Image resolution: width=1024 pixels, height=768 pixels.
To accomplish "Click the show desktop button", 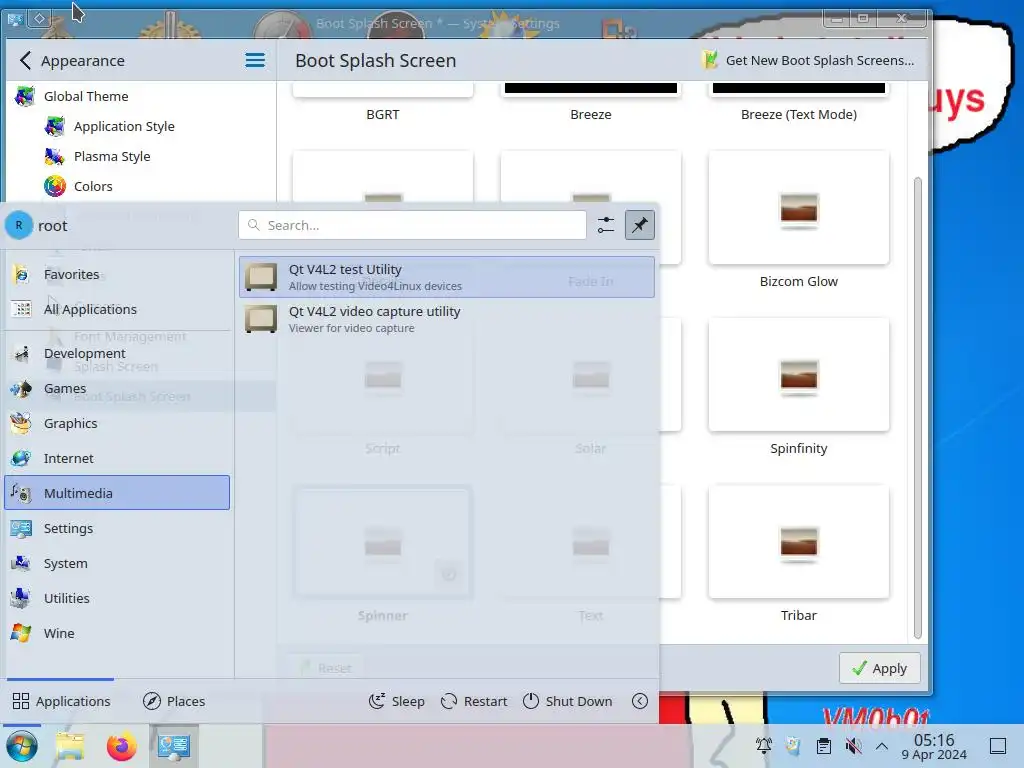I will coord(997,746).
